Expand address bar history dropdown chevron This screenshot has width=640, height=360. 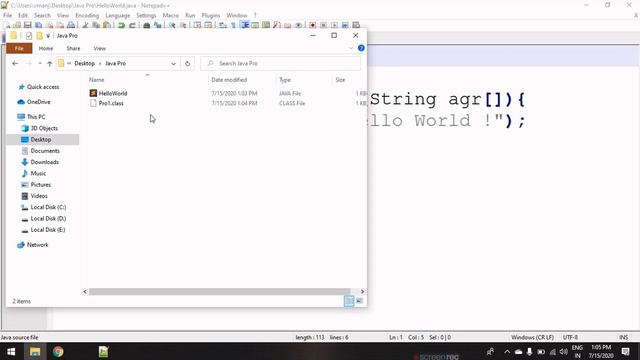pyautogui.click(x=173, y=64)
